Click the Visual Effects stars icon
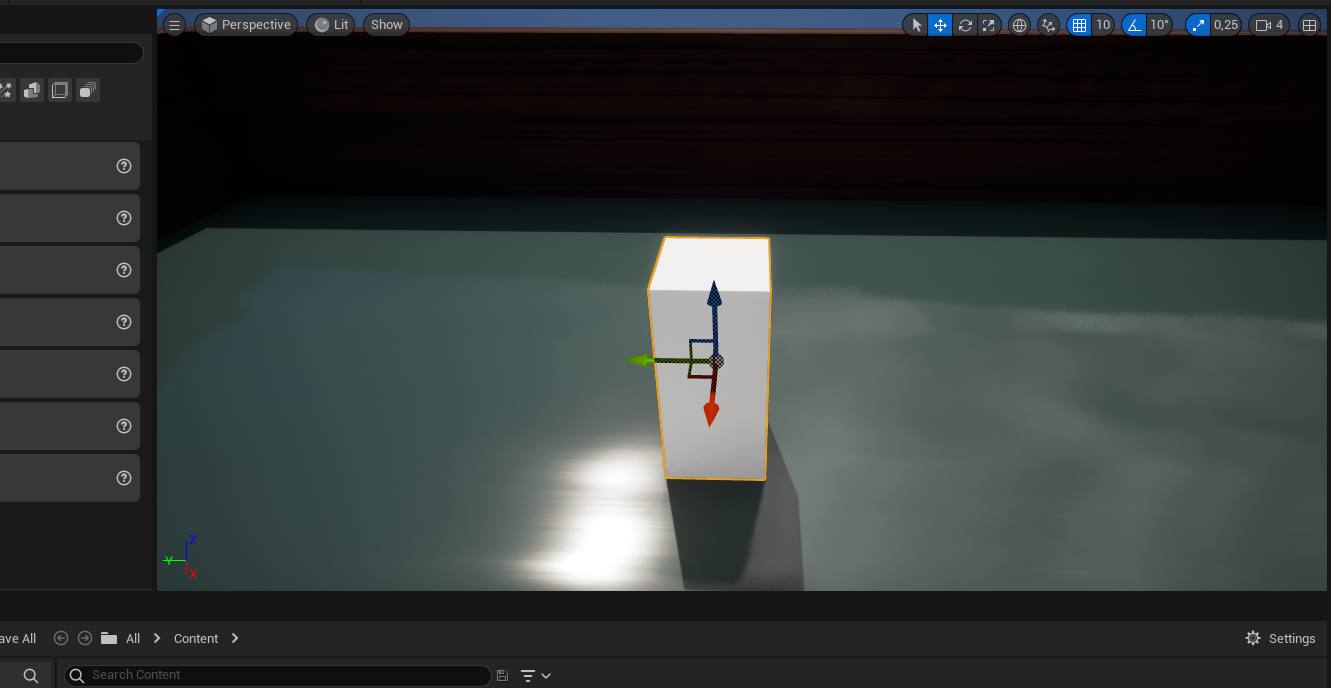The image size is (1331, 688). tap(6, 91)
